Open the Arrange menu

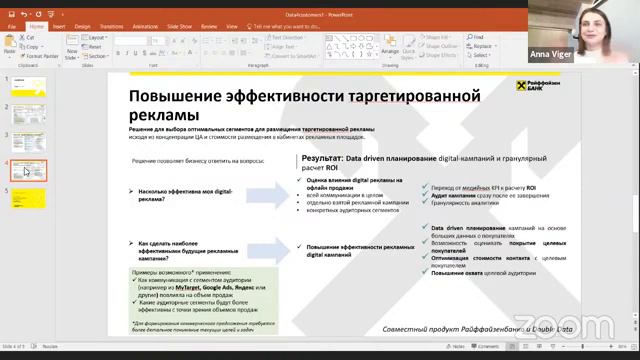pyautogui.click(x=390, y=45)
